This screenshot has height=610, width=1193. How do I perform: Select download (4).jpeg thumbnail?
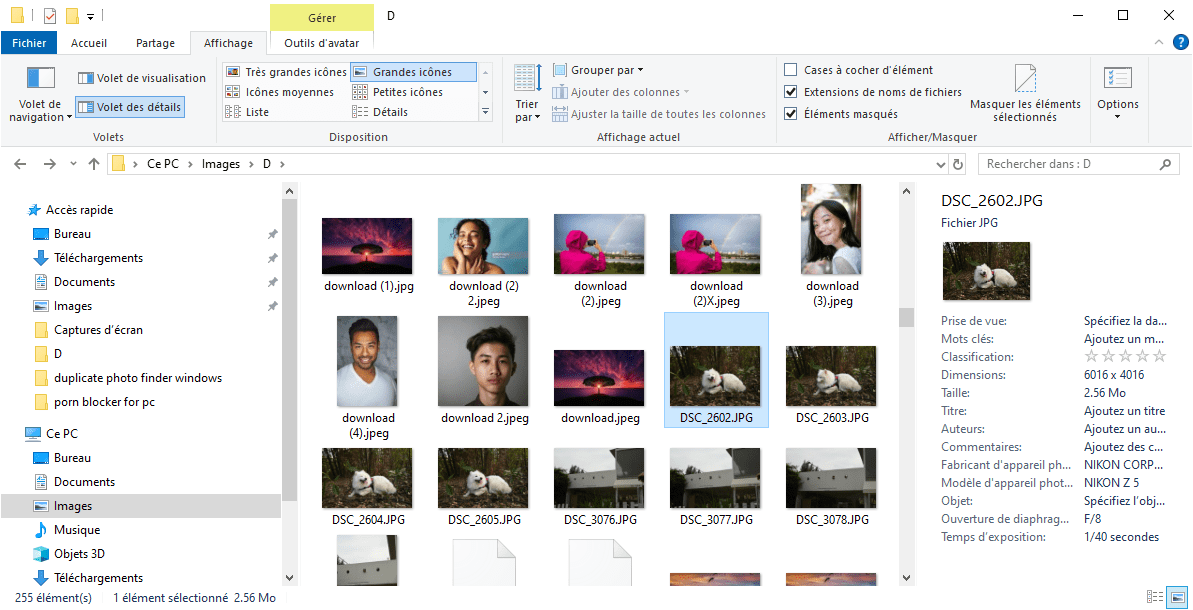(368, 362)
